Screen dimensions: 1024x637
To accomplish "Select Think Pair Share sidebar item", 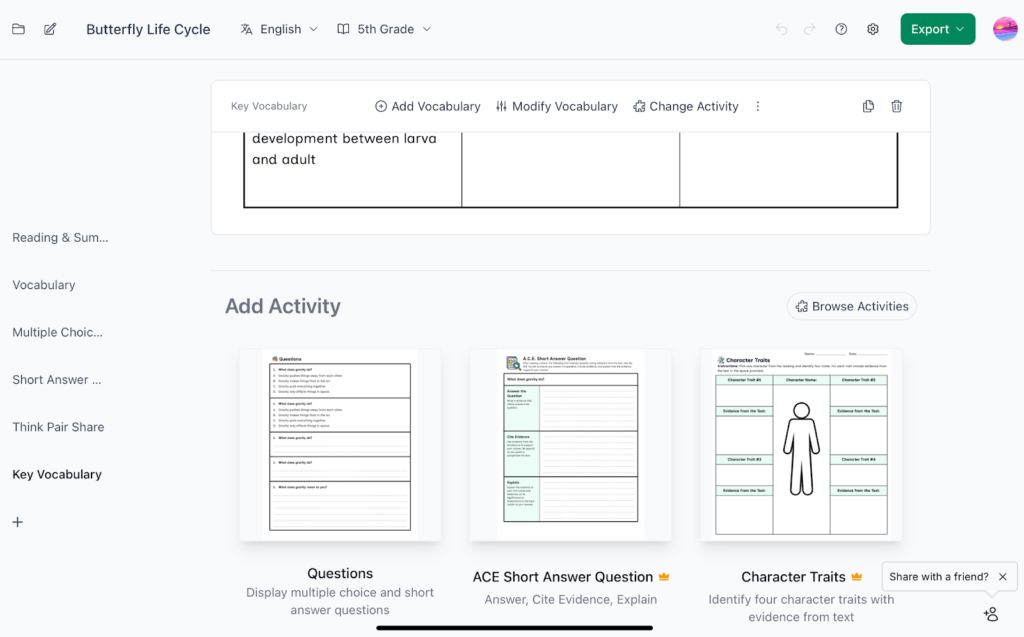I will coord(58,427).
